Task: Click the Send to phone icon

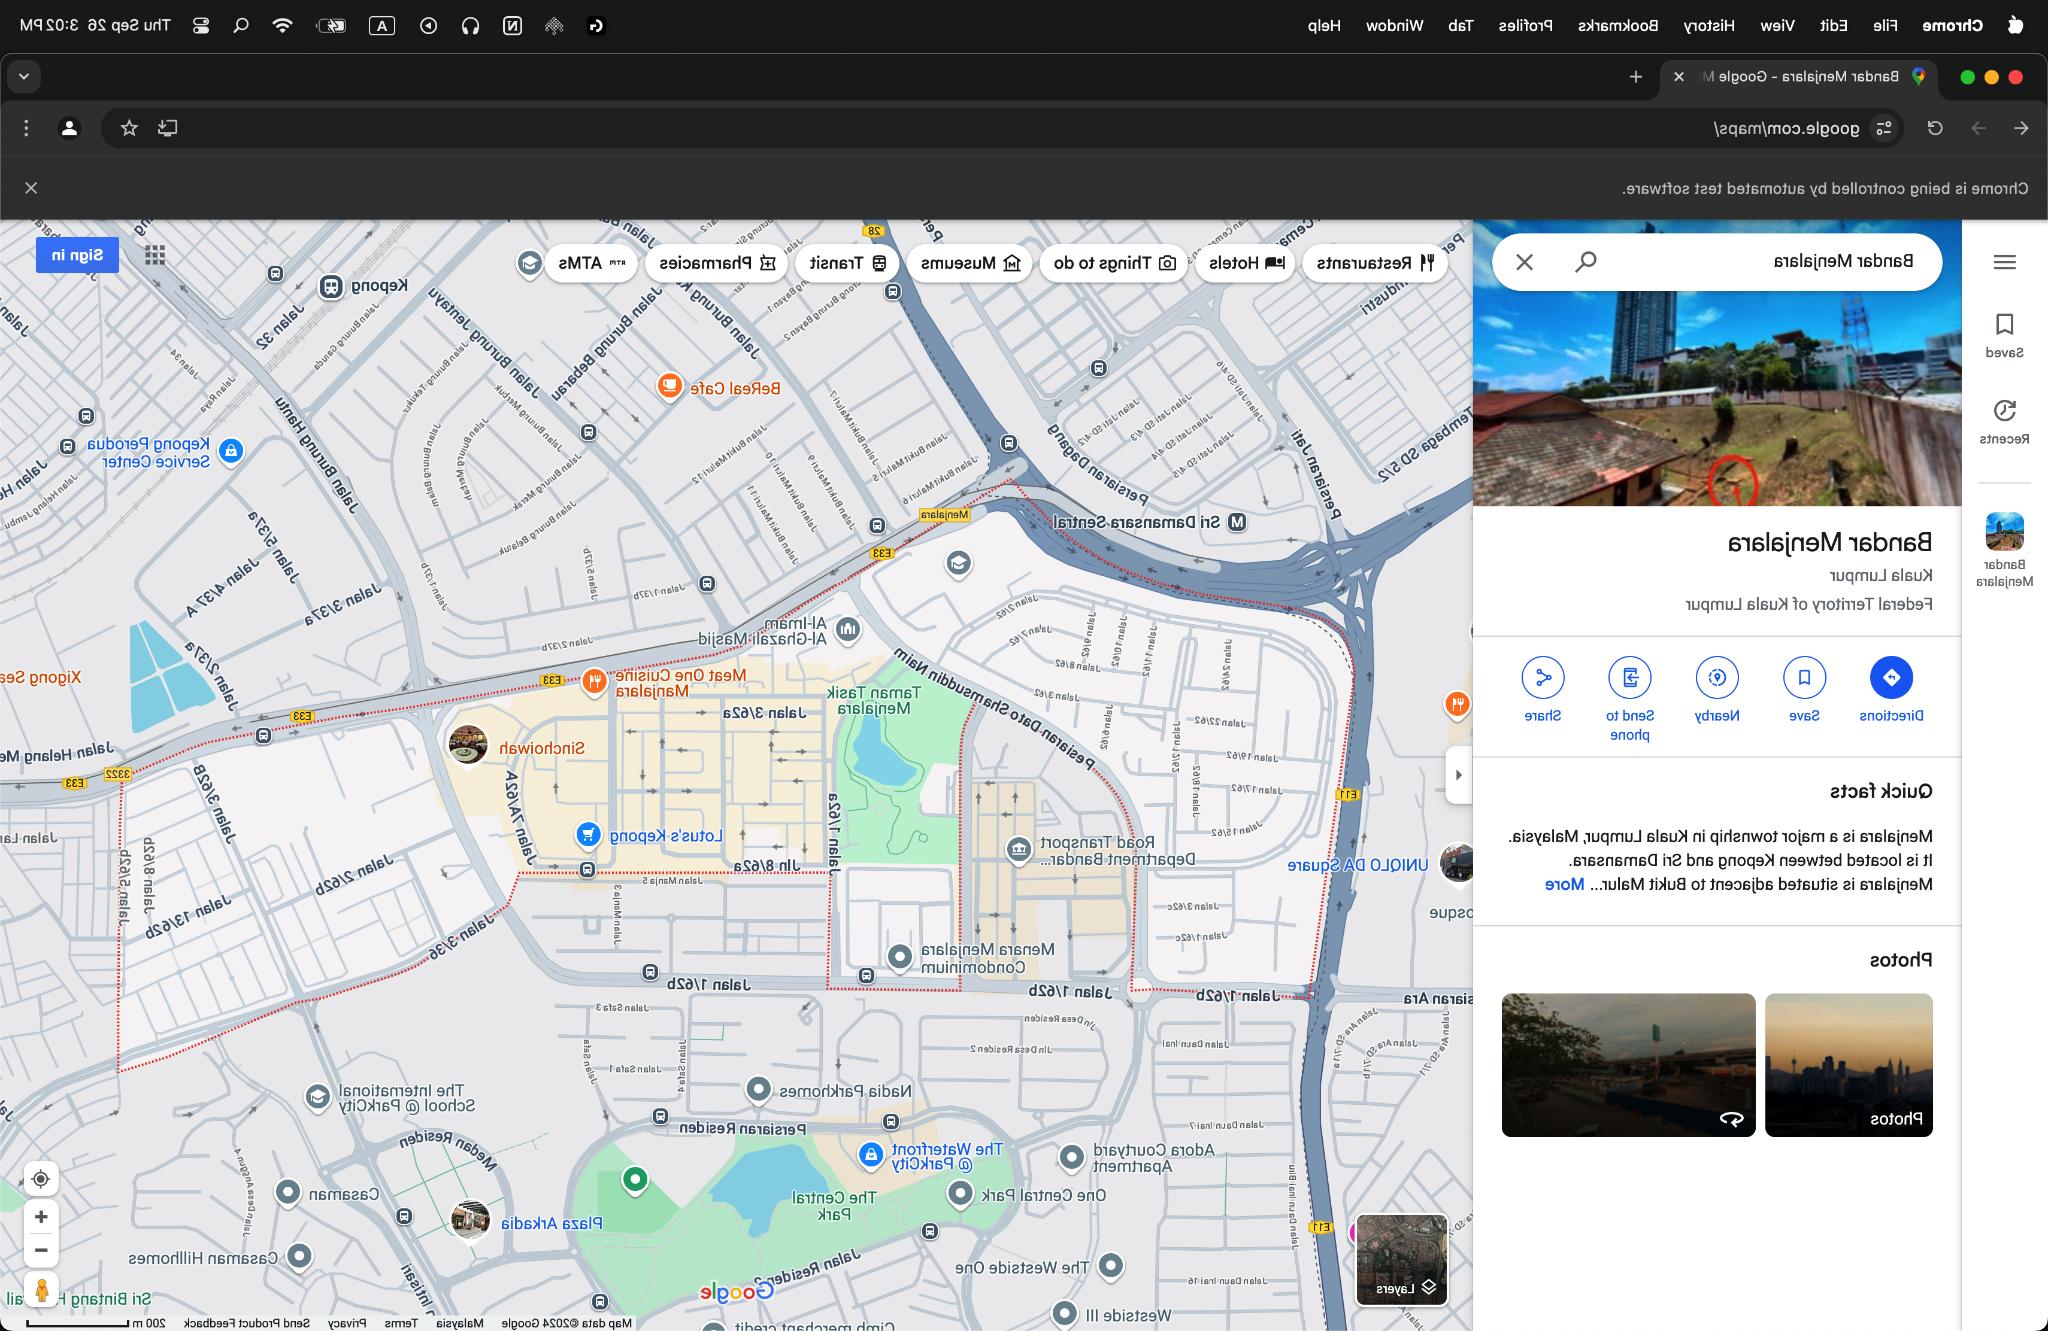Action: [1630, 677]
